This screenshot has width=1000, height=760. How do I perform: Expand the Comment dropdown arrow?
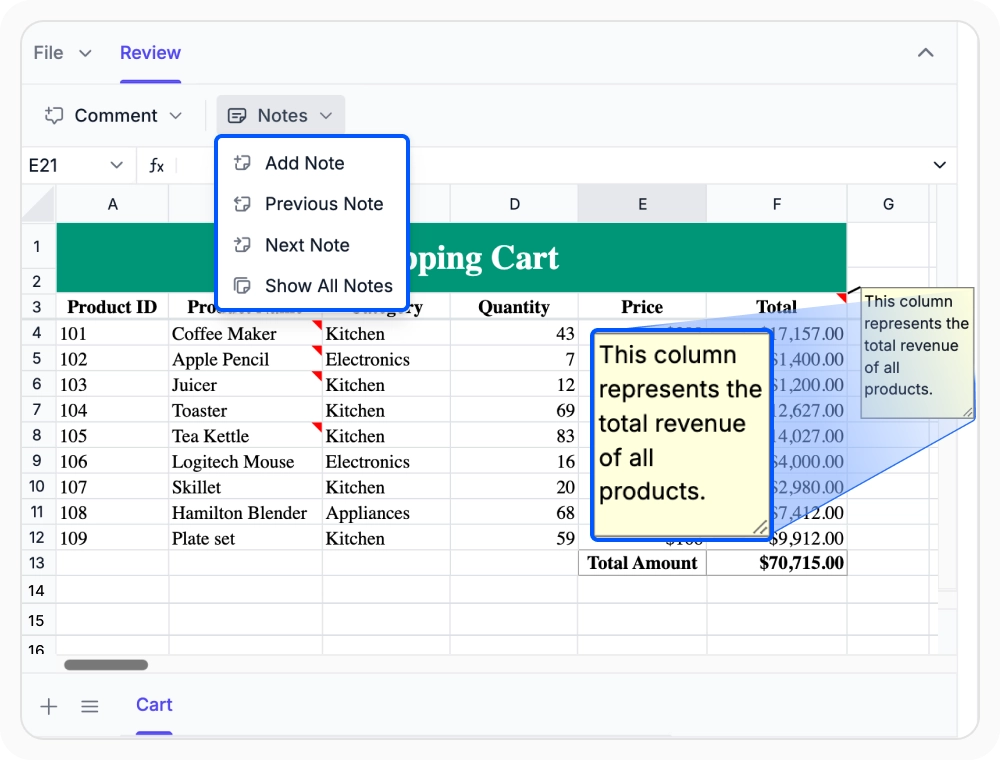click(175, 115)
